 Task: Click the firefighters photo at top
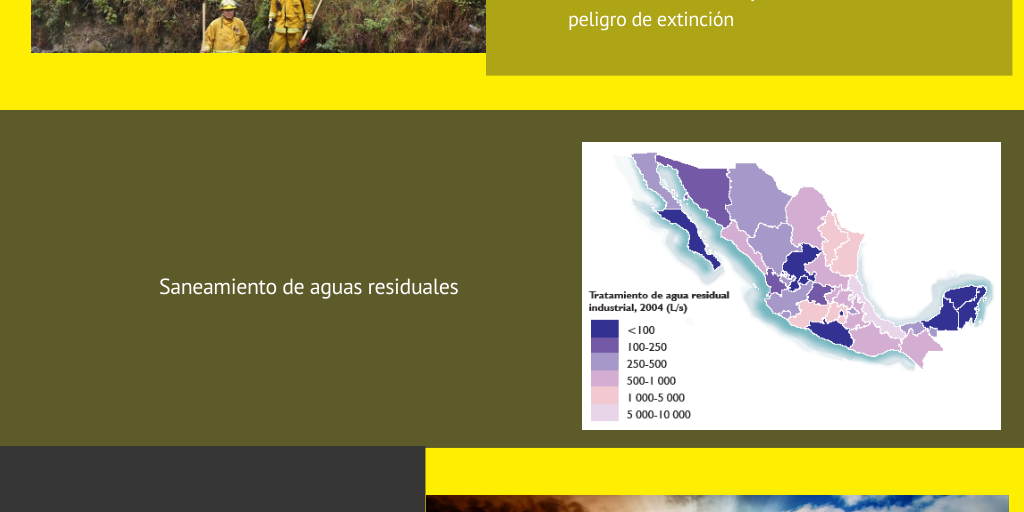(258, 26)
